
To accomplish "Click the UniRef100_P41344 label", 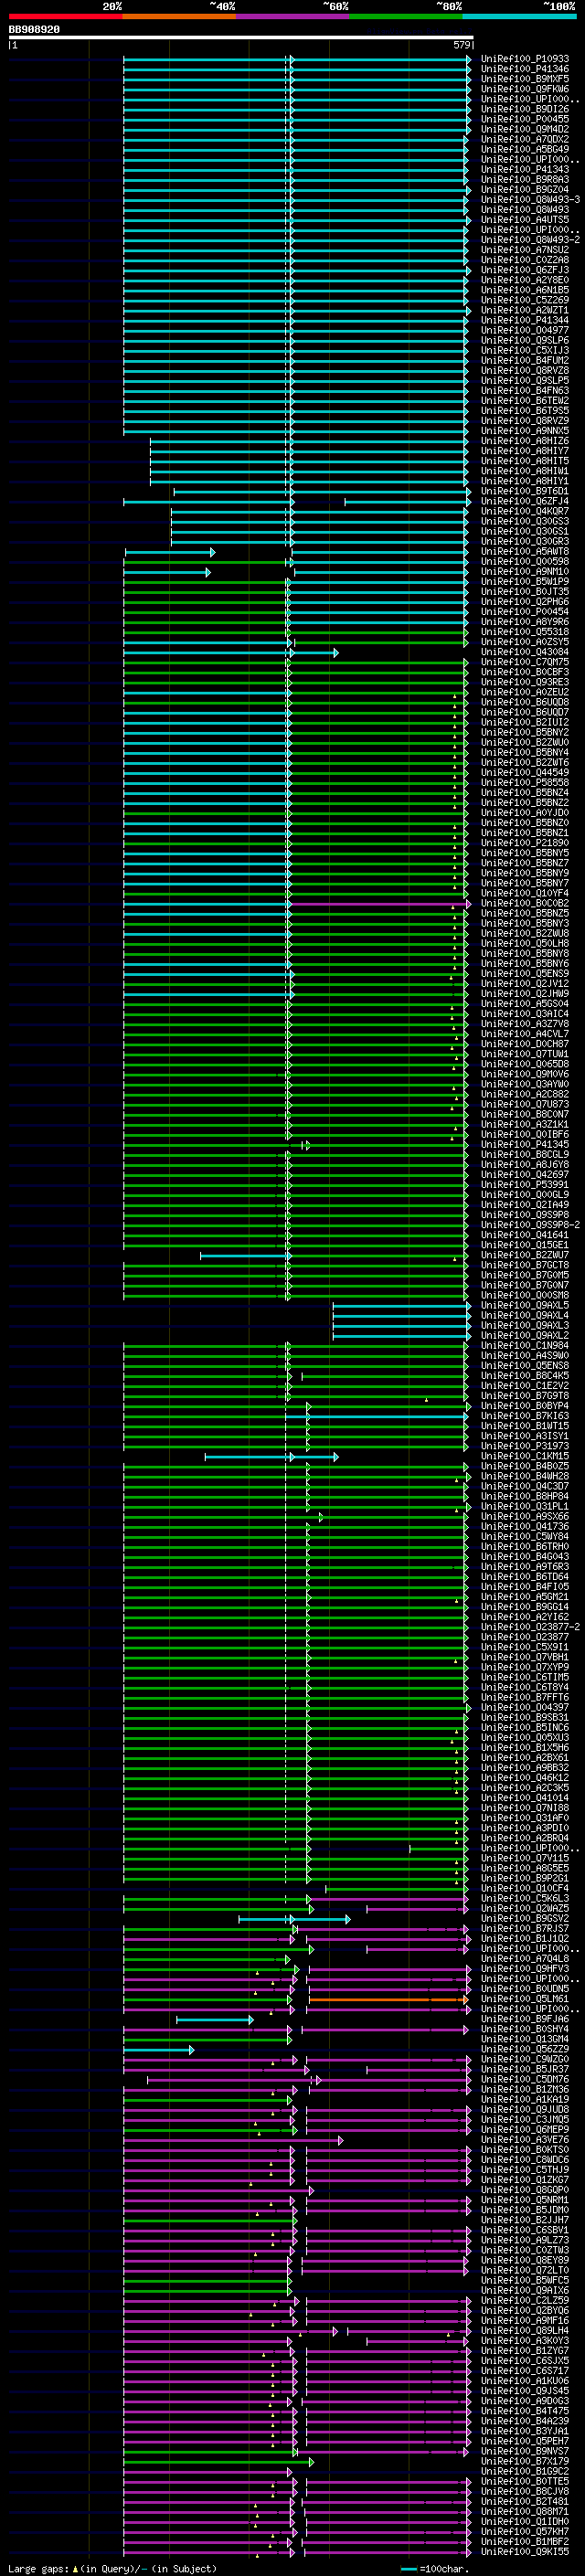I will tap(525, 320).
